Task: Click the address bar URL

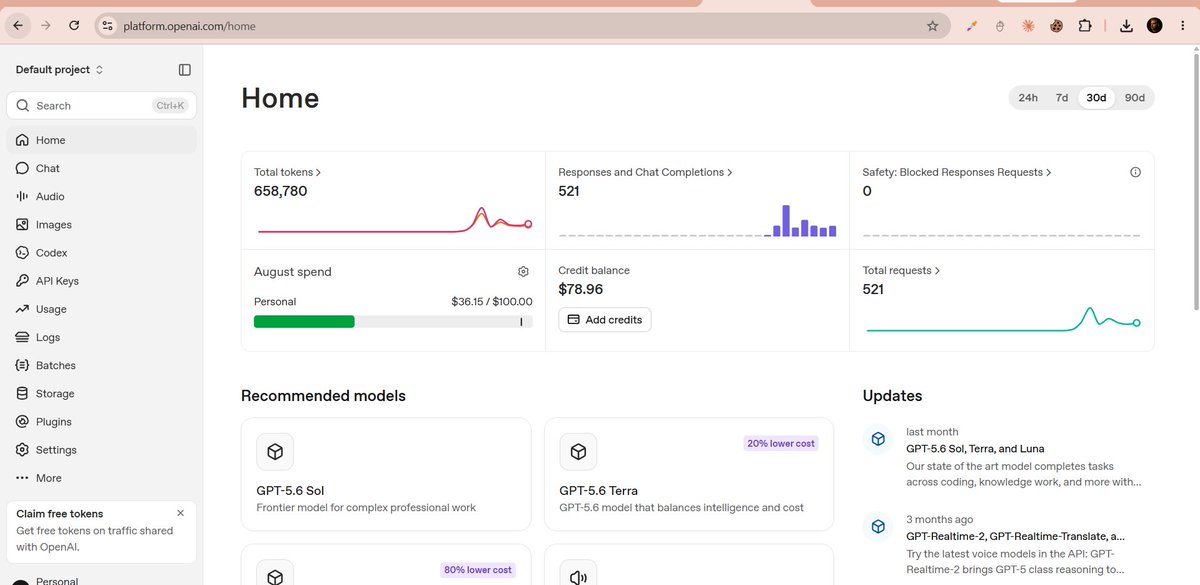Action: click(x=190, y=26)
